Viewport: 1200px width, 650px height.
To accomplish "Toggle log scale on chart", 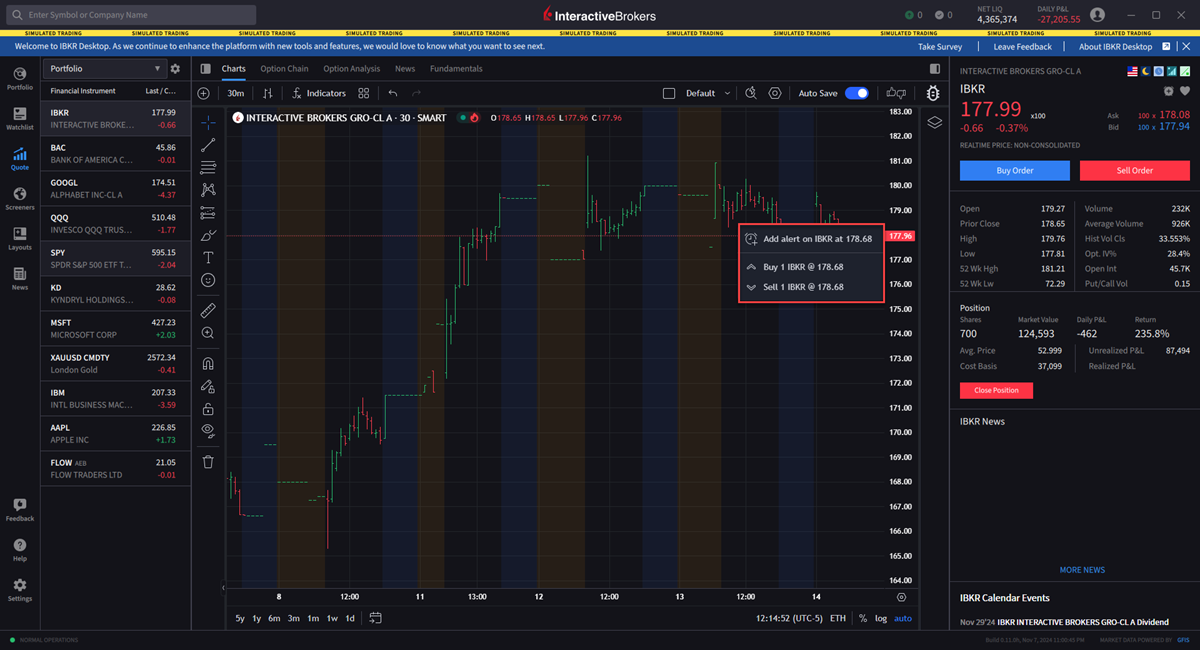I will (881, 618).
